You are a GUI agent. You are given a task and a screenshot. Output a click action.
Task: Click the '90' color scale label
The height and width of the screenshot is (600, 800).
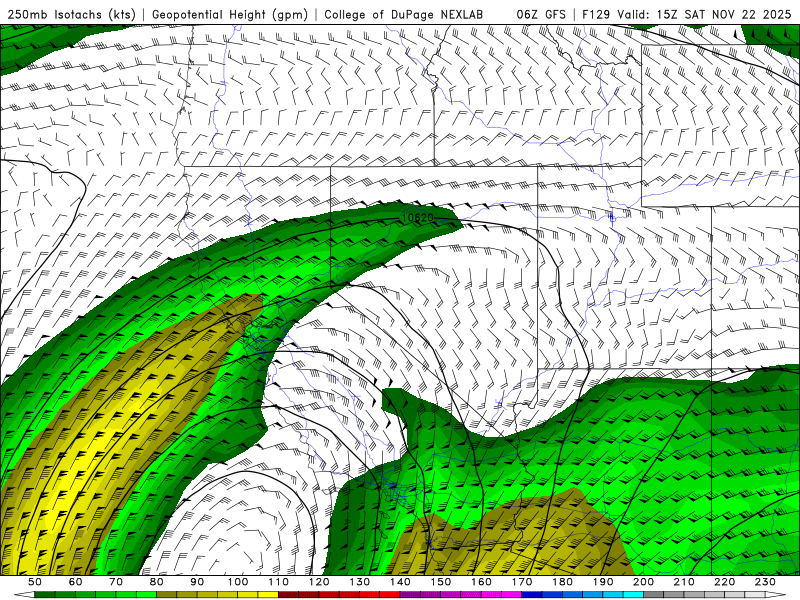197,582
